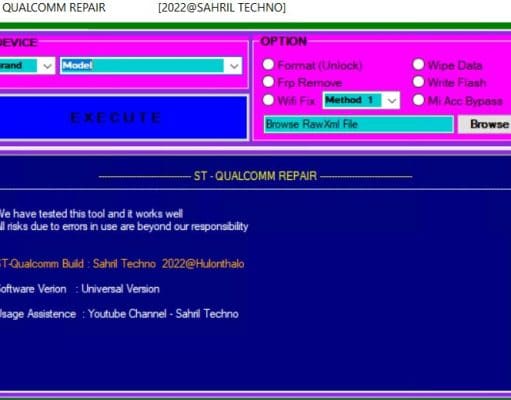Click the 'Youtube Channel - Sahril Techno' line
The image size is (511, 400).
click(163, 314)
